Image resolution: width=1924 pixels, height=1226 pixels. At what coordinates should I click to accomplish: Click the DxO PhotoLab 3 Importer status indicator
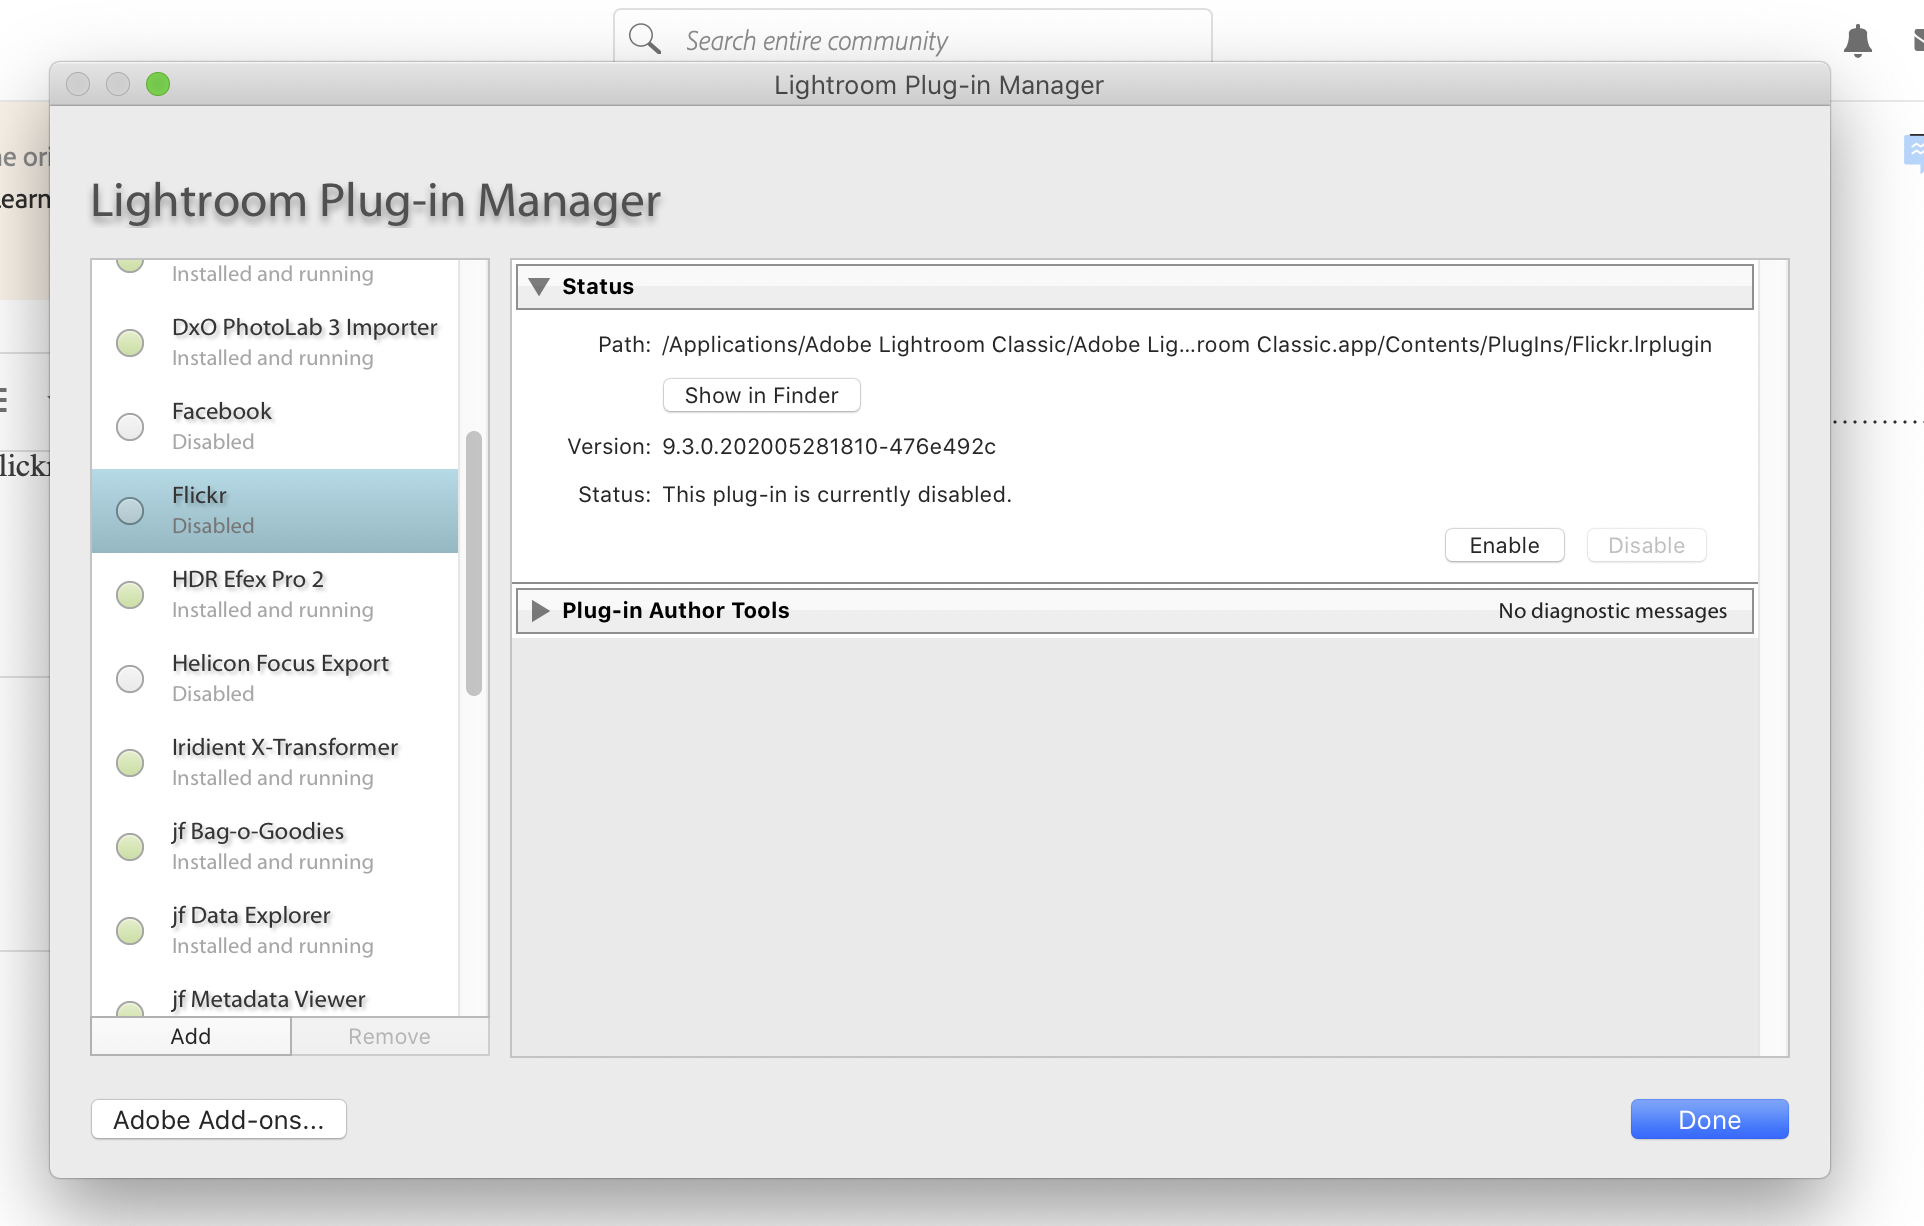129,342
